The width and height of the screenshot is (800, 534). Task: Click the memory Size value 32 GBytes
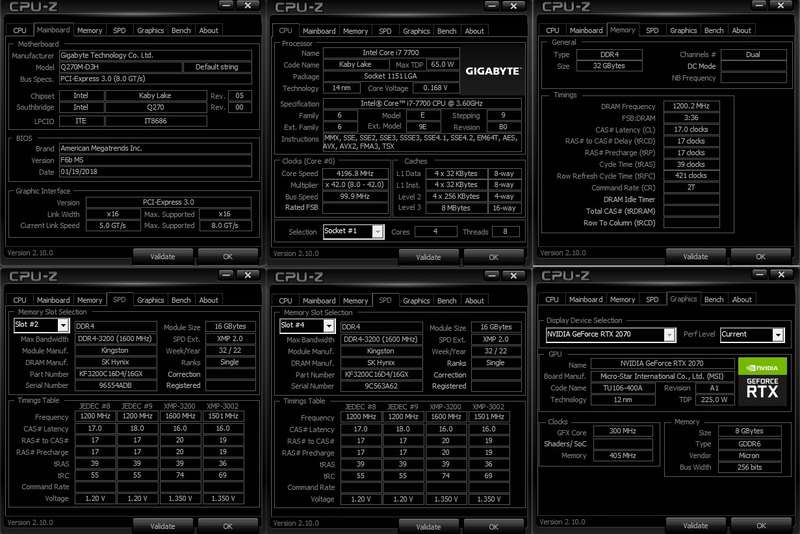pyautogui.click(x=609, y=66)
